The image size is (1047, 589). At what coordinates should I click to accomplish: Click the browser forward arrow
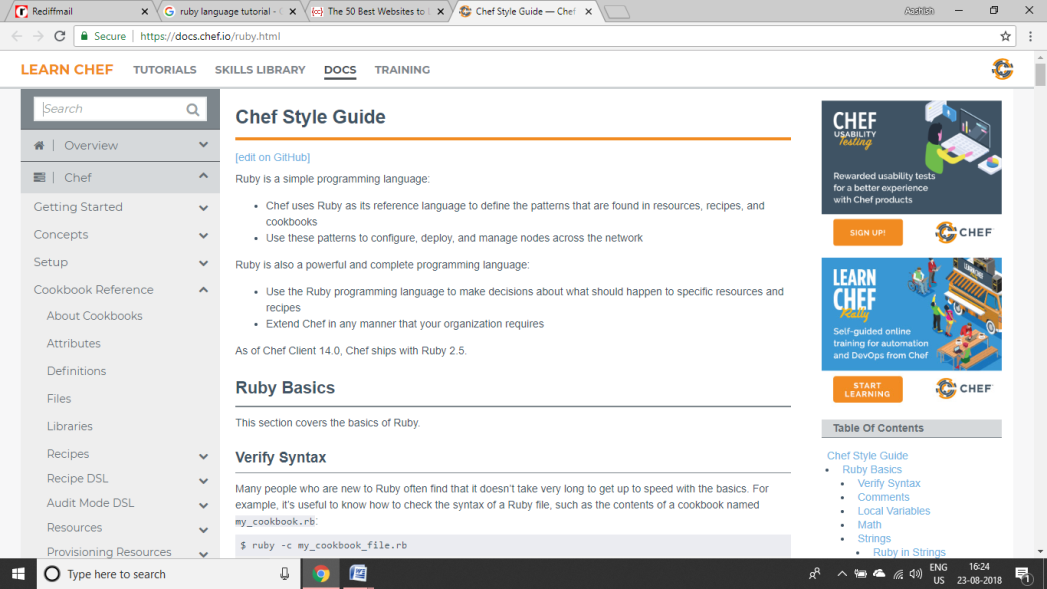click(38, 36)
